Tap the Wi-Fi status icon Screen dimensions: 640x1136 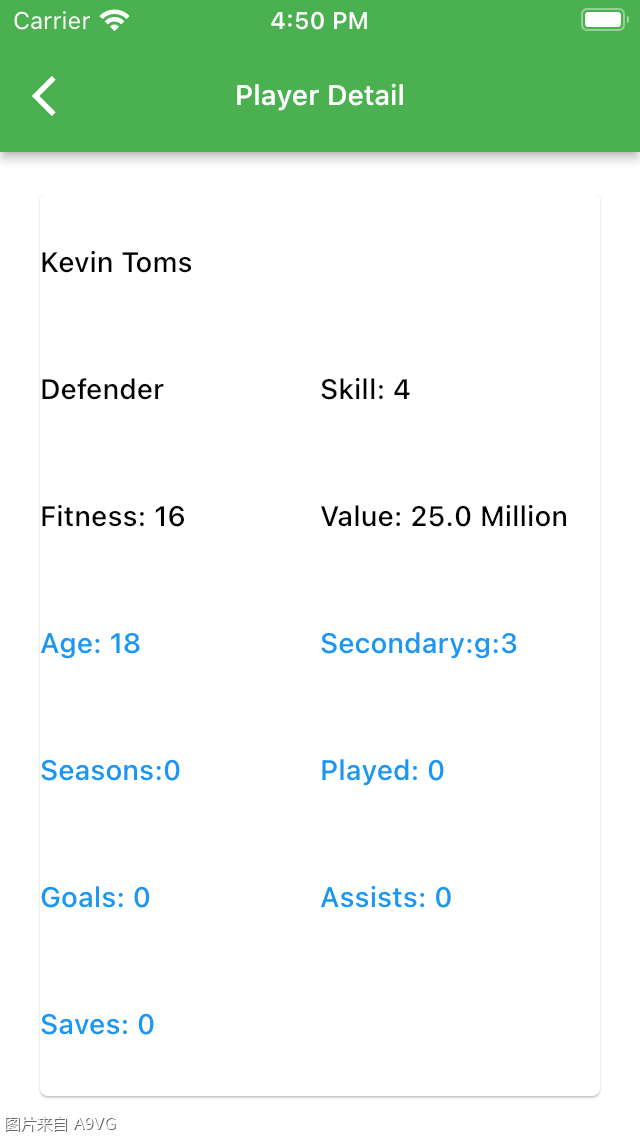click(x=115, y=20)
